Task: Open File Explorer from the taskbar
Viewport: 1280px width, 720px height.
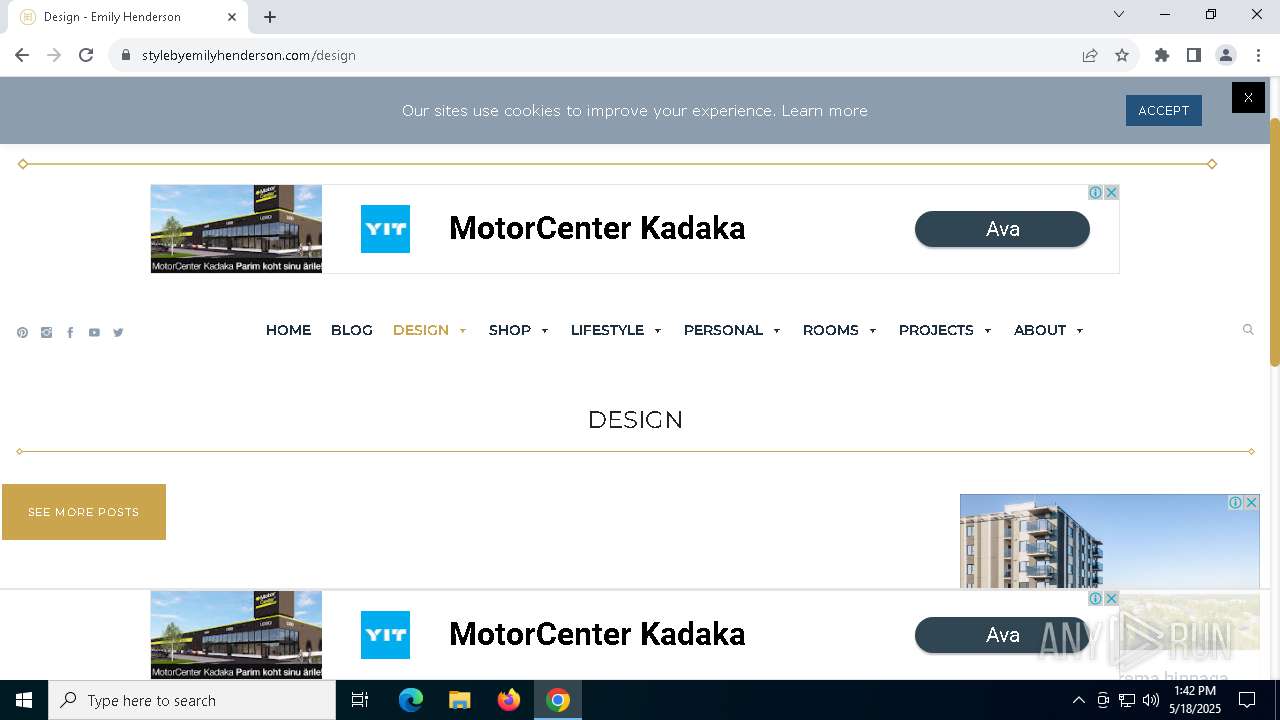Action: [x=460, y=700]
